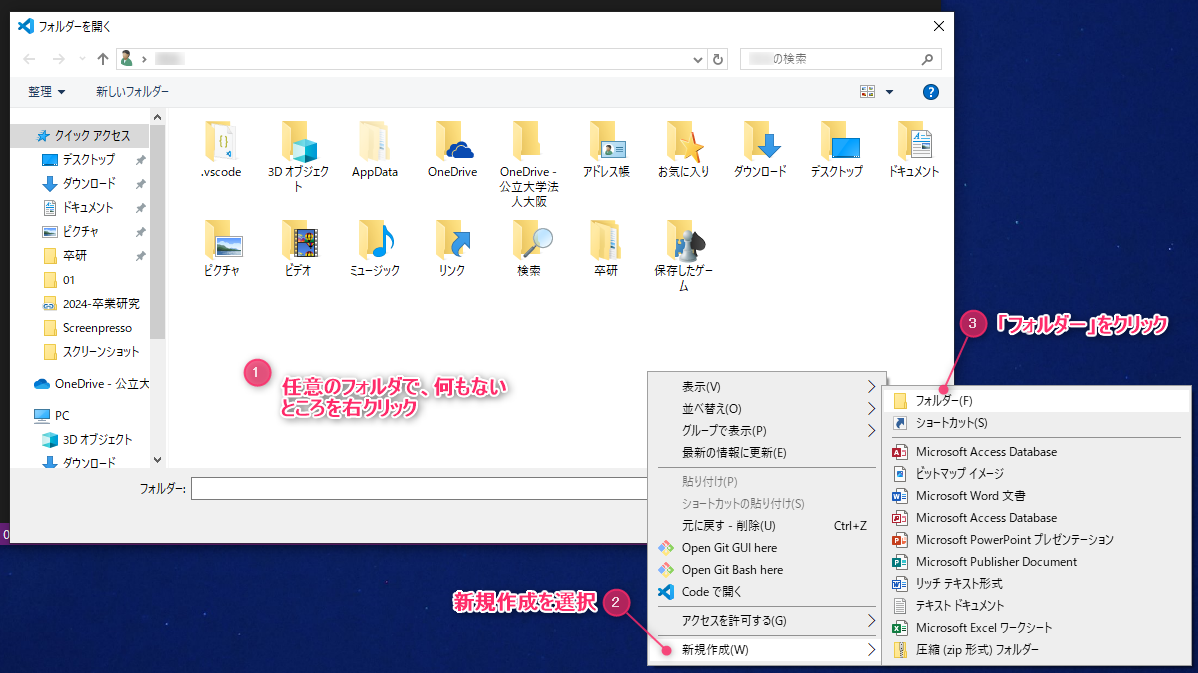Click the help question mark icon
1198x673 pixels.
pyautogui.click(x=930, y=92)
